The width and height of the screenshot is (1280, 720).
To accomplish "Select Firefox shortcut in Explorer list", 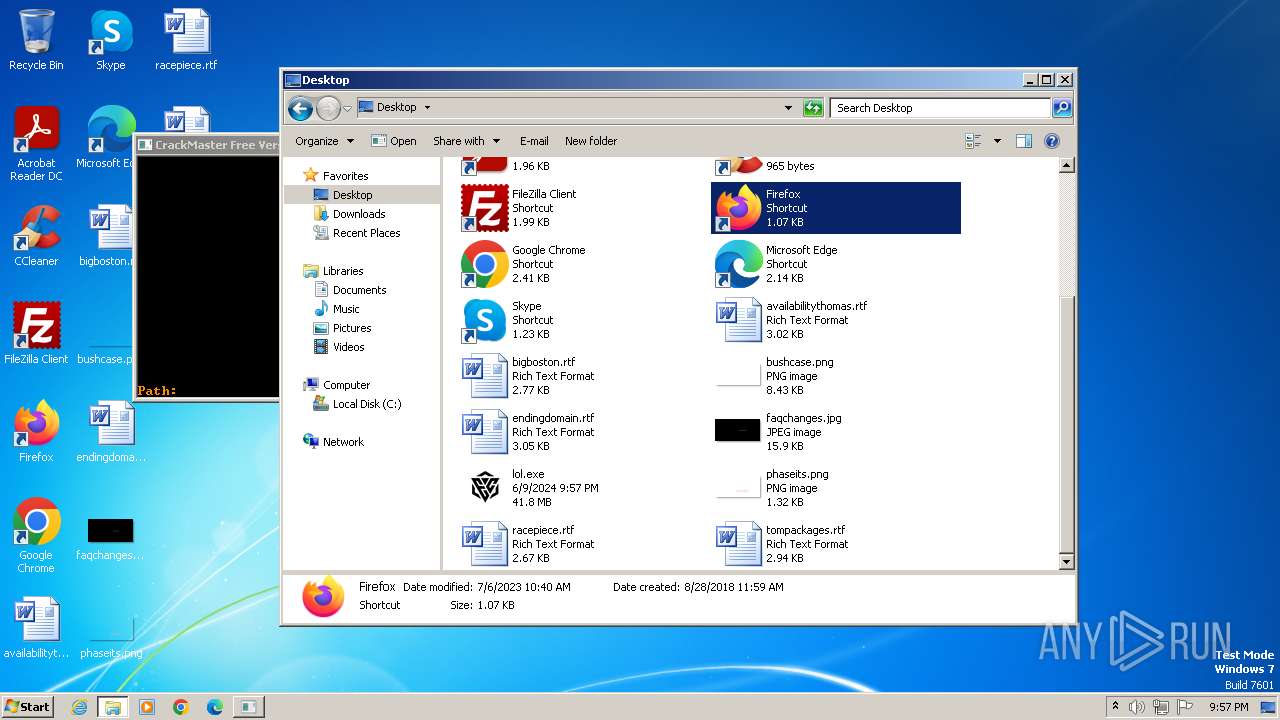I will [x=836, y=208].
